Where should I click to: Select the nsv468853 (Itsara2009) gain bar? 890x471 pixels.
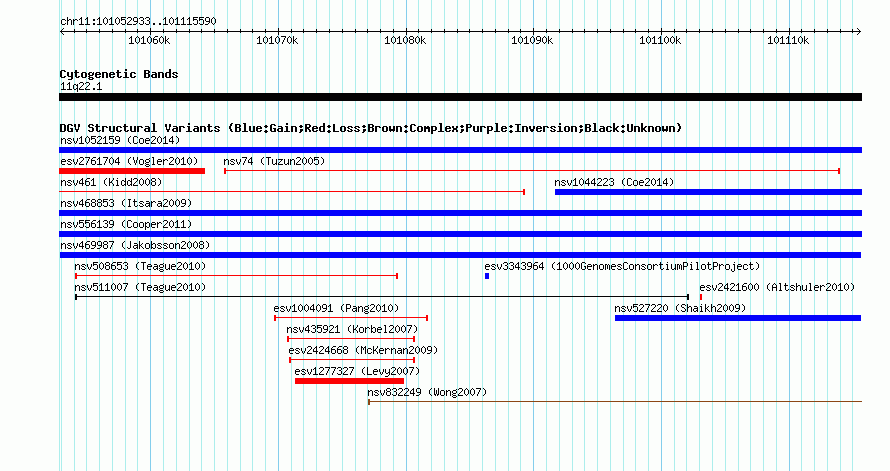[460, 213]
